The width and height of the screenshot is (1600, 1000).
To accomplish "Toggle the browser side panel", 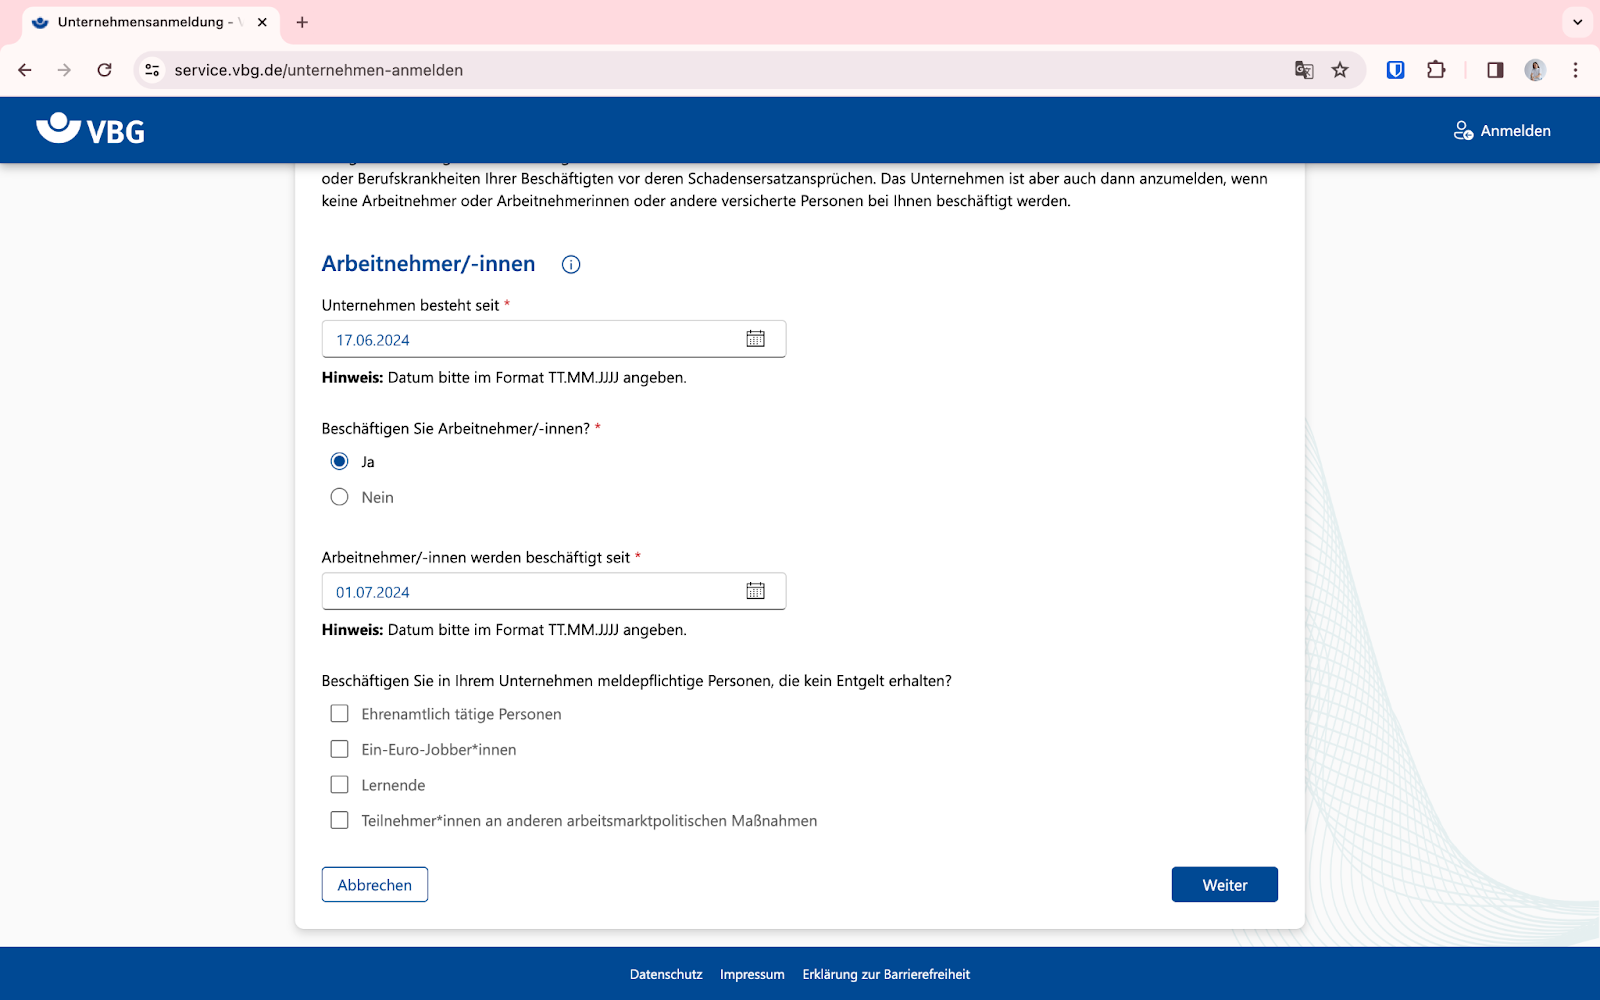I will (1495, 70).
